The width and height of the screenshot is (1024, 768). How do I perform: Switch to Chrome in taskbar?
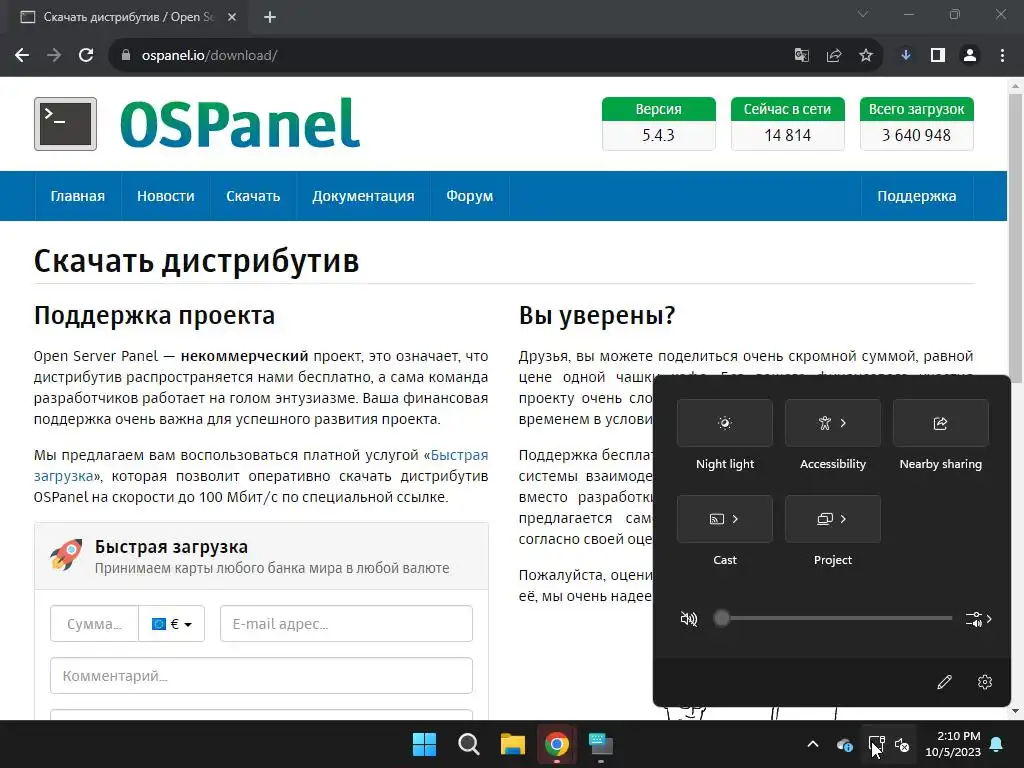pos(556,744)
